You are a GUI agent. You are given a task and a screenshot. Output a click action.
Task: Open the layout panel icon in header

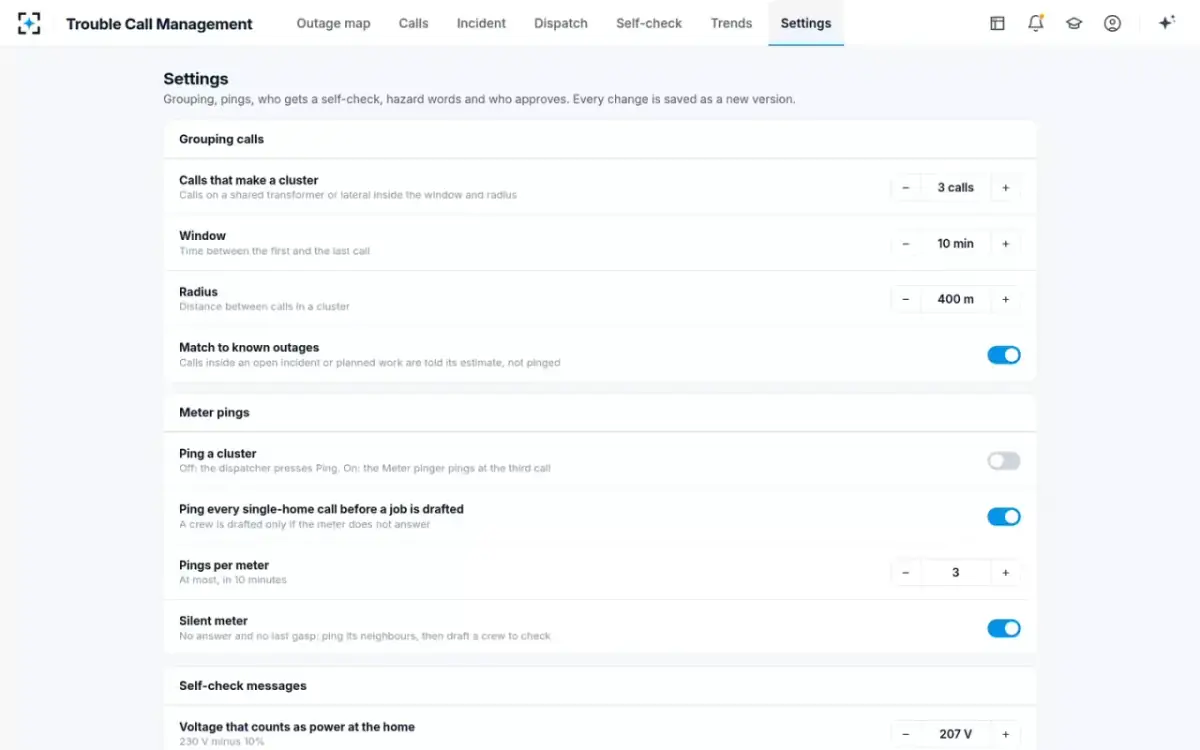tap(997, 23)
